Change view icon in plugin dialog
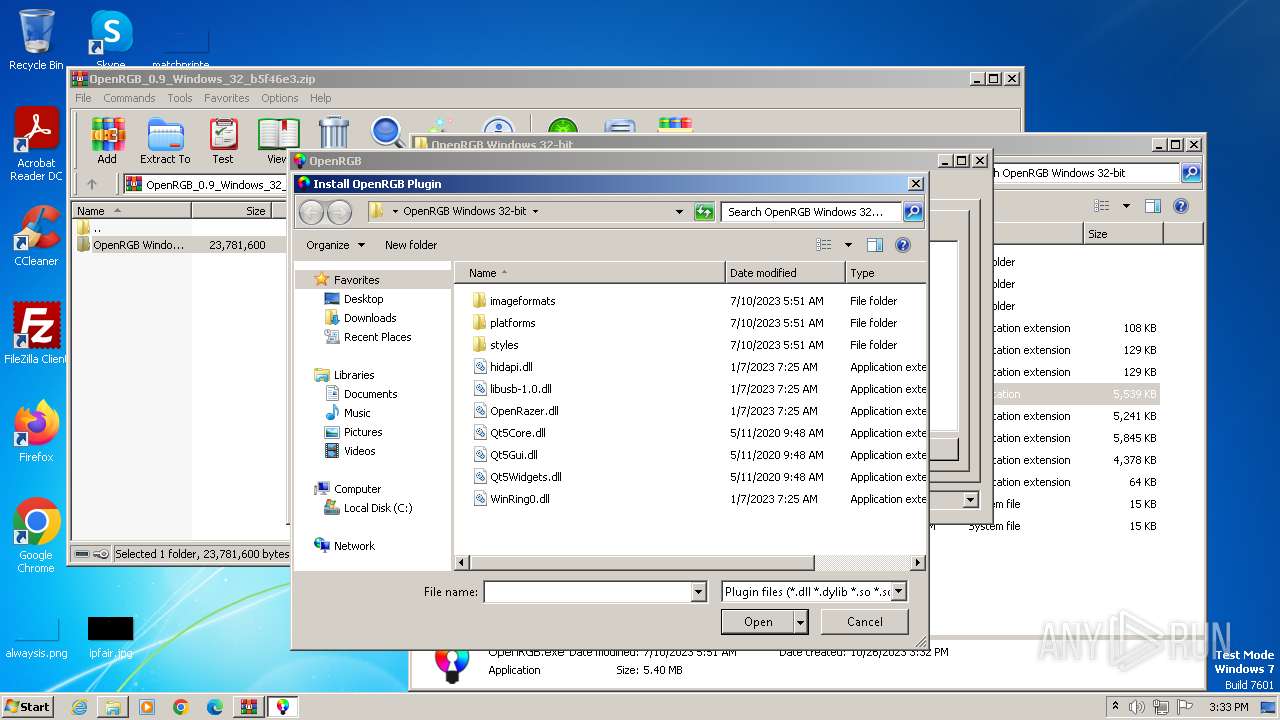Screen dimensions: 1280x720 coord(824,245)
